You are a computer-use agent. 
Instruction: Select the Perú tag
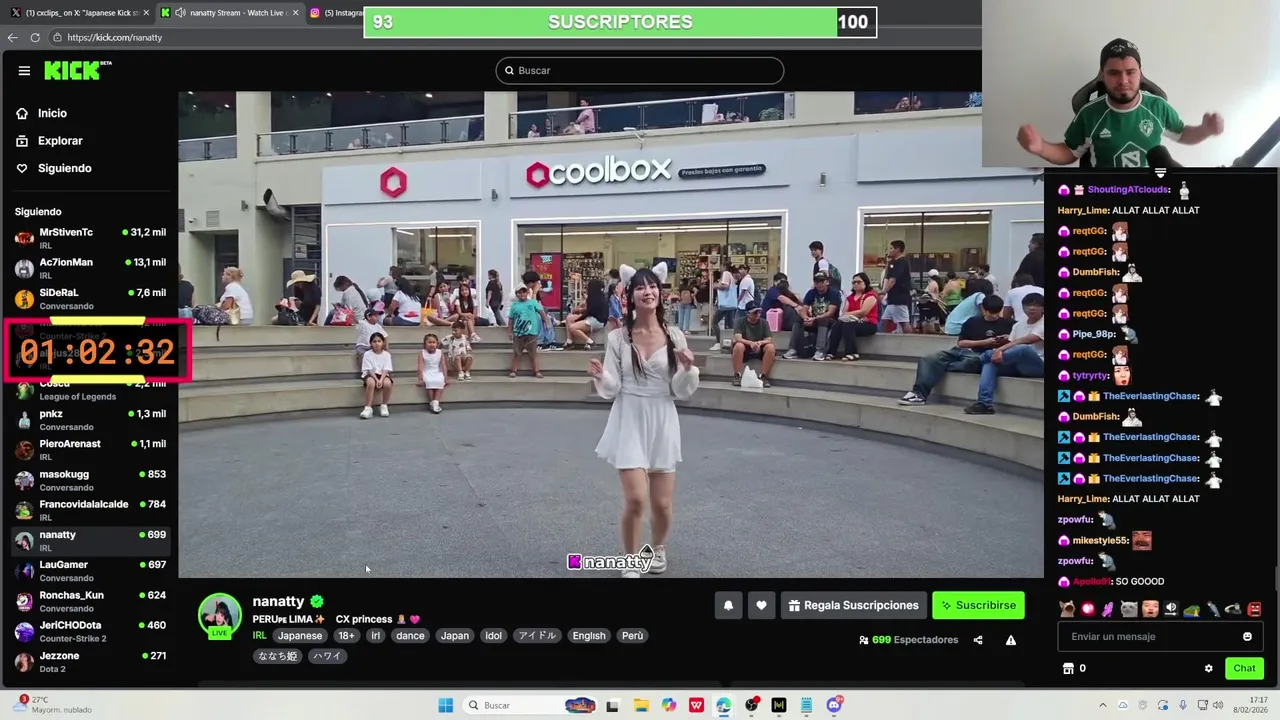633,636
